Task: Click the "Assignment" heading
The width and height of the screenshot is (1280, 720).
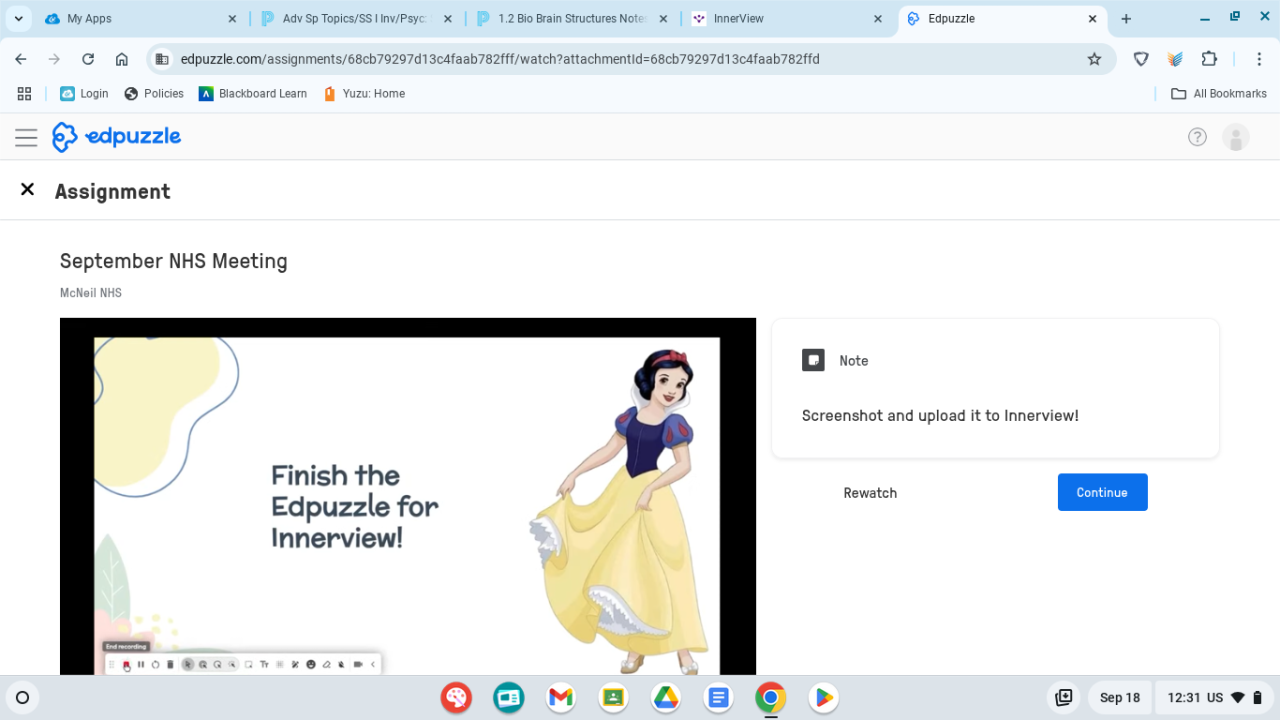Action: 113,191
